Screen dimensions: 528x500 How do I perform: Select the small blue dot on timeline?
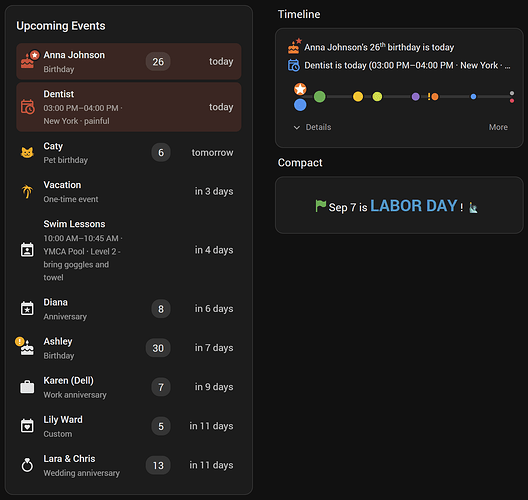[x=473, y=97]
